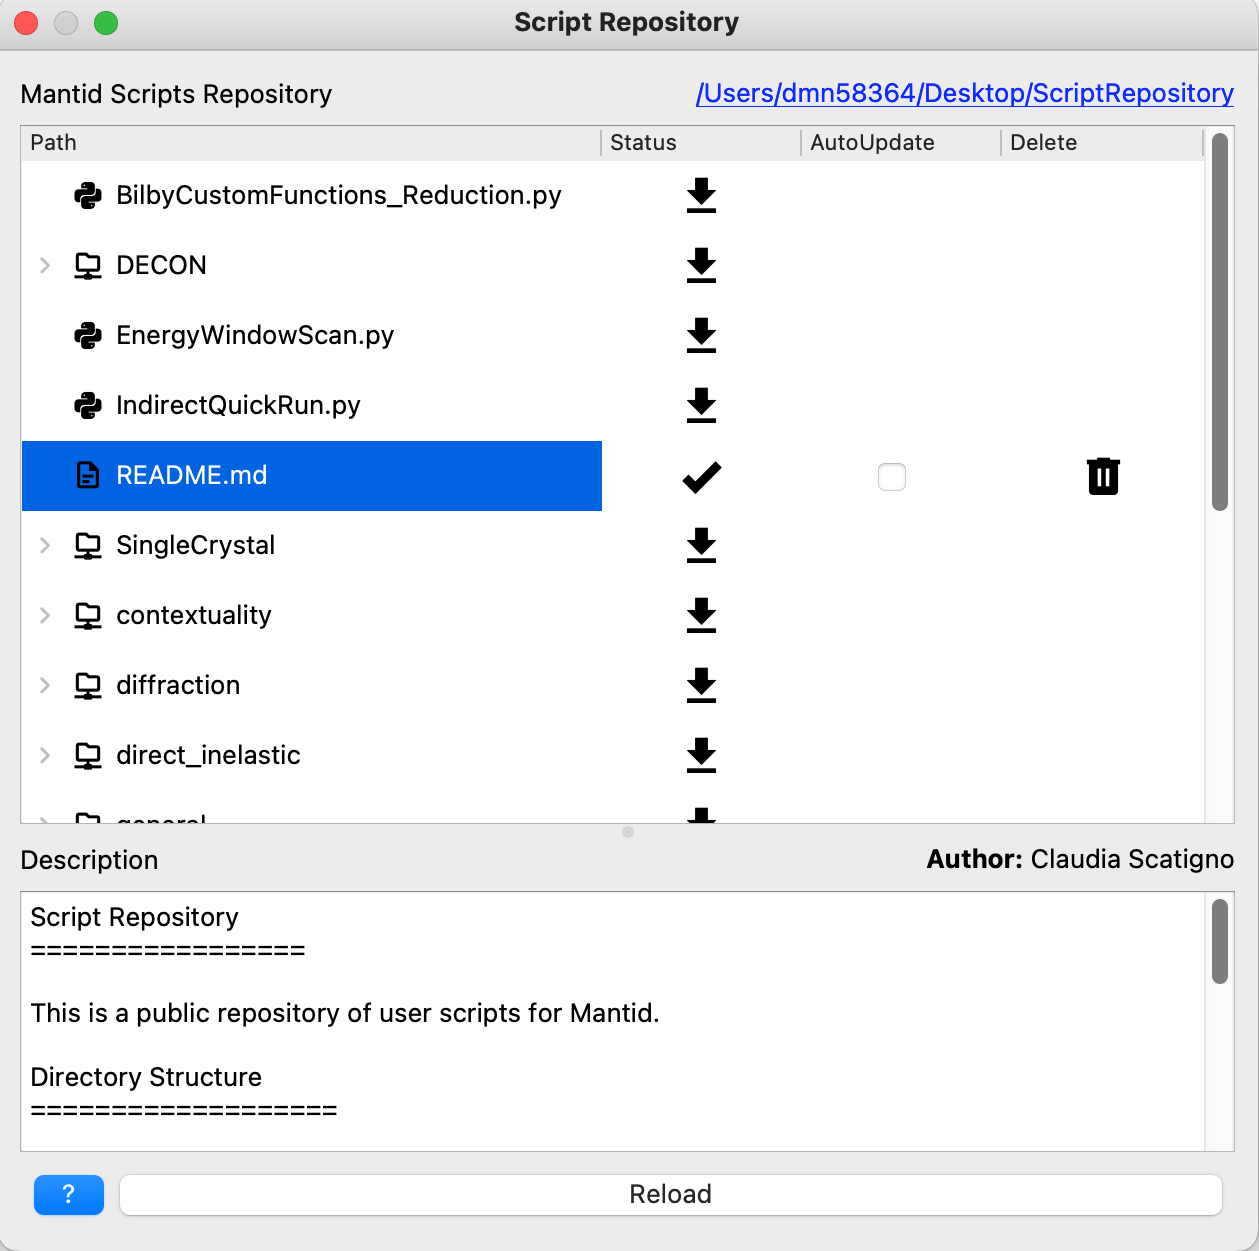This screenshot has width=1259, height=1251.
Task: Click the delete trash icon for README.md
Action: (1103, 476)
